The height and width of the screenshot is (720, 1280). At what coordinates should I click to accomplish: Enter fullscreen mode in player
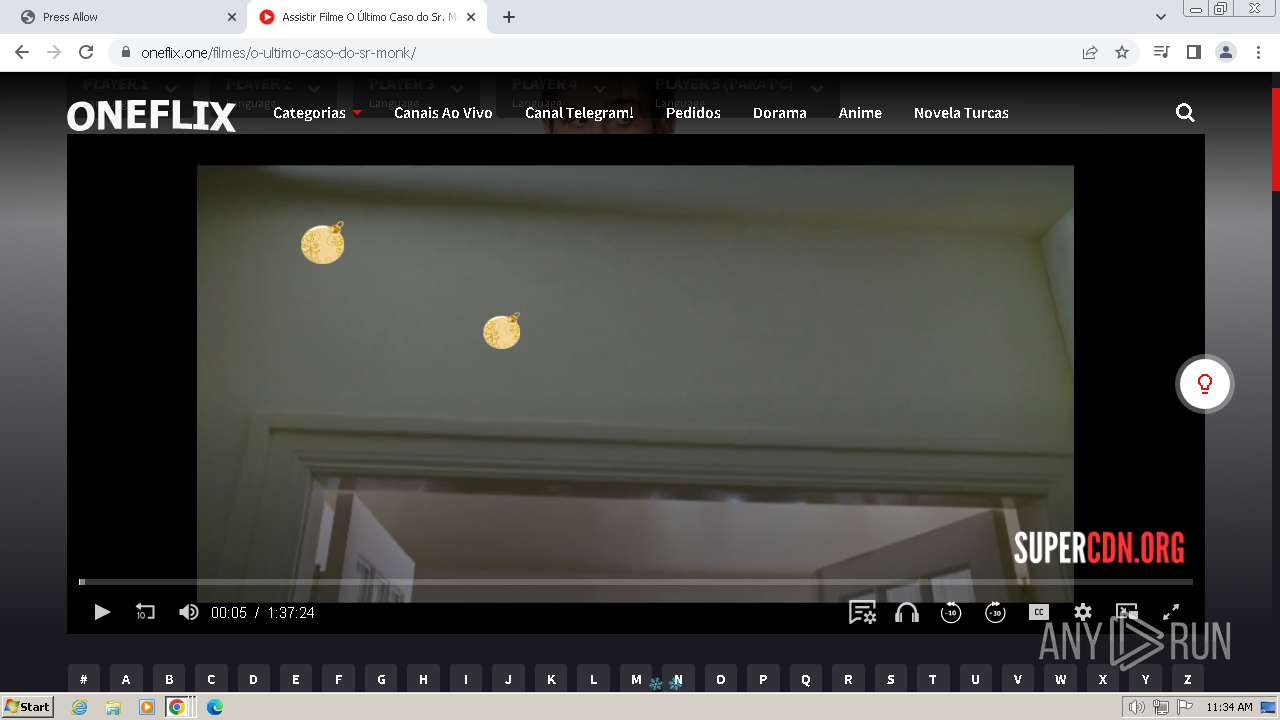[x=1171, y=612]
